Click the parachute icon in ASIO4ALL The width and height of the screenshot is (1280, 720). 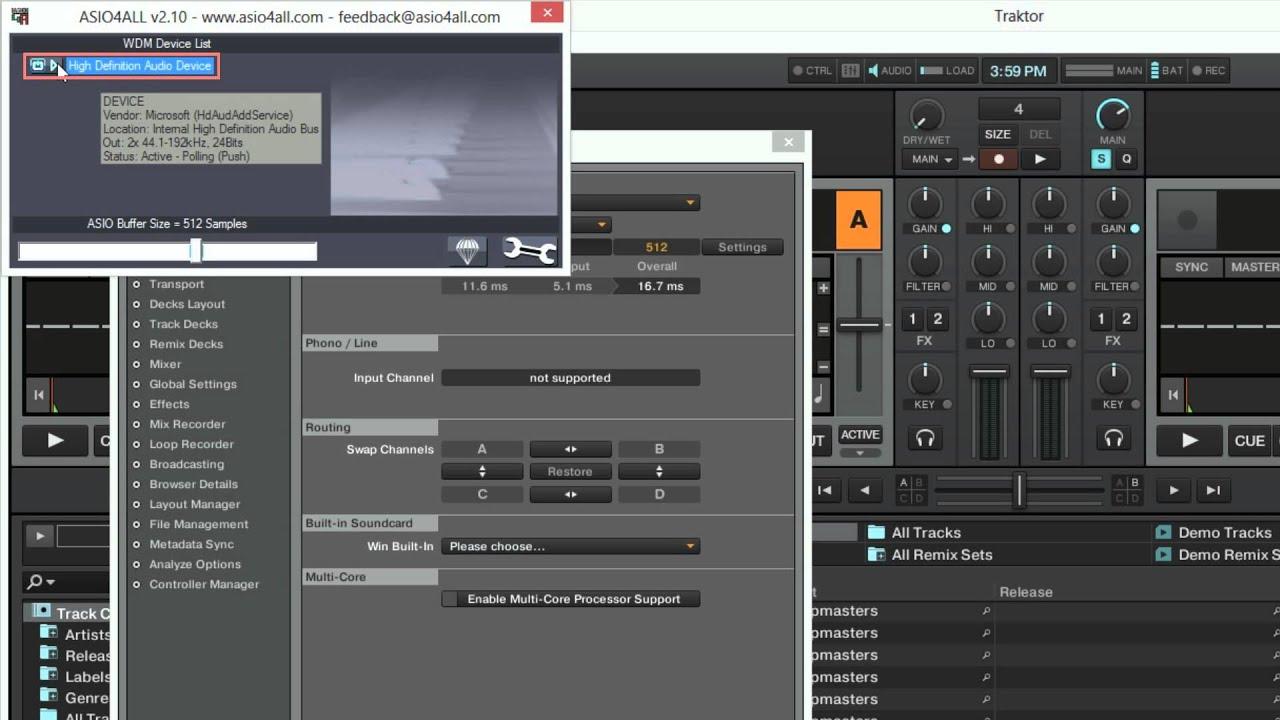click(x=466, y=250)
